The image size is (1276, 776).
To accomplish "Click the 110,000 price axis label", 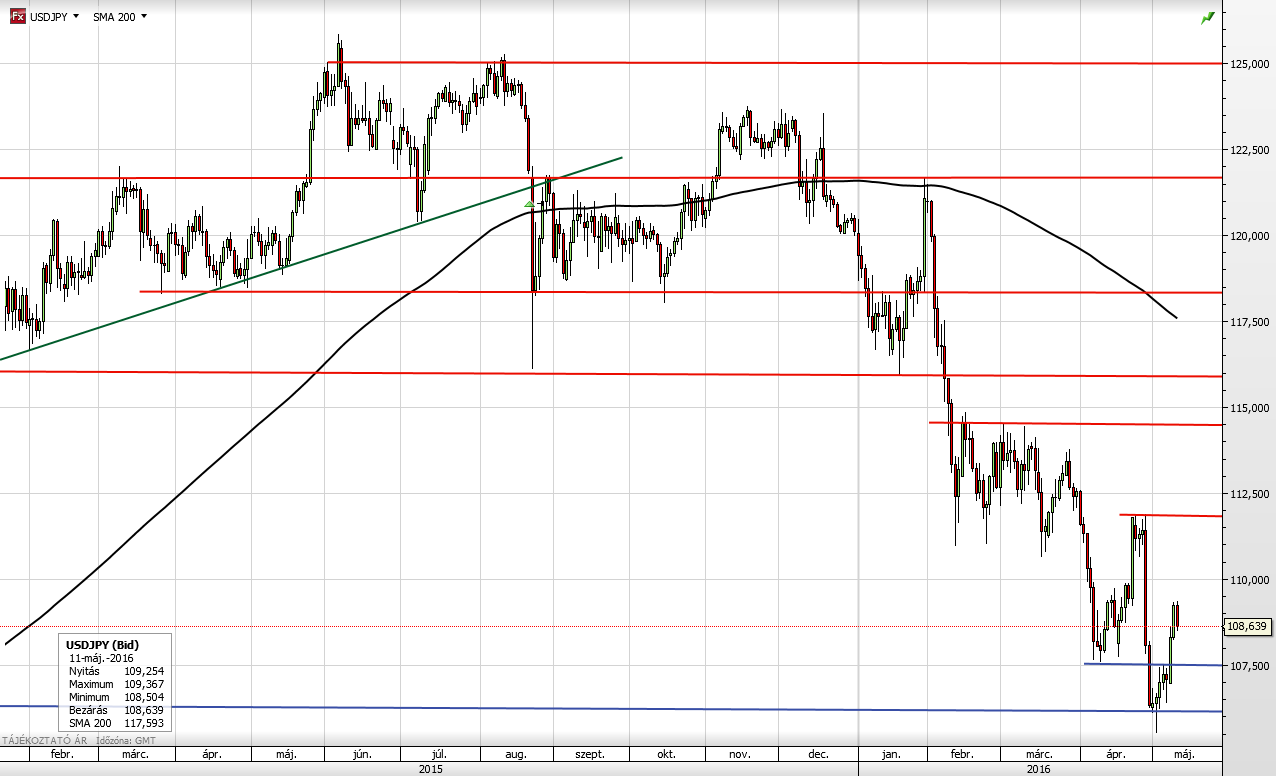I will coord(1250,580).
